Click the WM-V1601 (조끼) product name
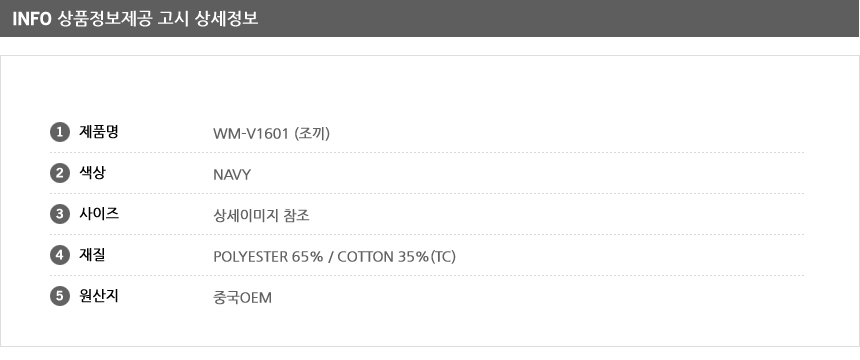The width and height of the screenshot is (860, 360). pos(271,133)
